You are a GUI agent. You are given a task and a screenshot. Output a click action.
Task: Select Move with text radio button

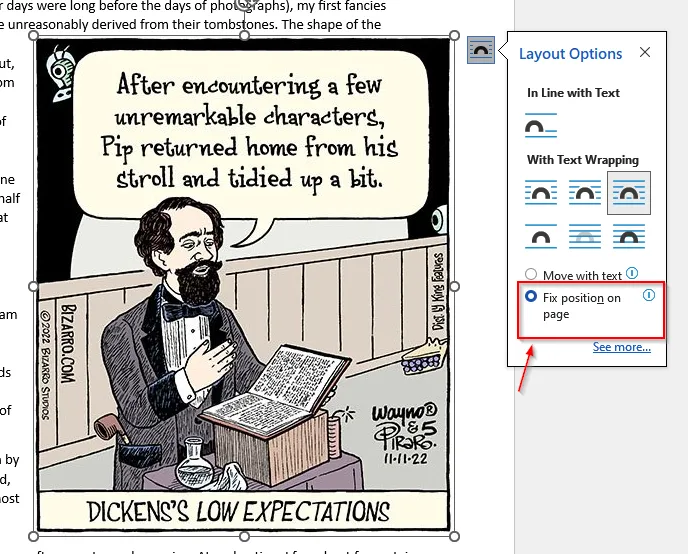click(x=531, y=275)
